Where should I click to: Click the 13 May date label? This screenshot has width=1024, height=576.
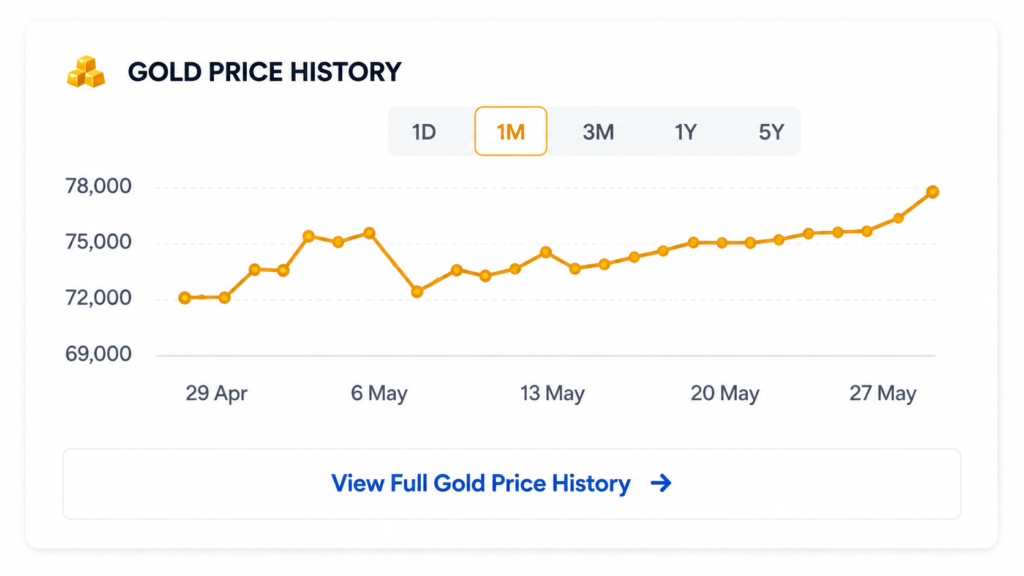[x=552, y=393]
